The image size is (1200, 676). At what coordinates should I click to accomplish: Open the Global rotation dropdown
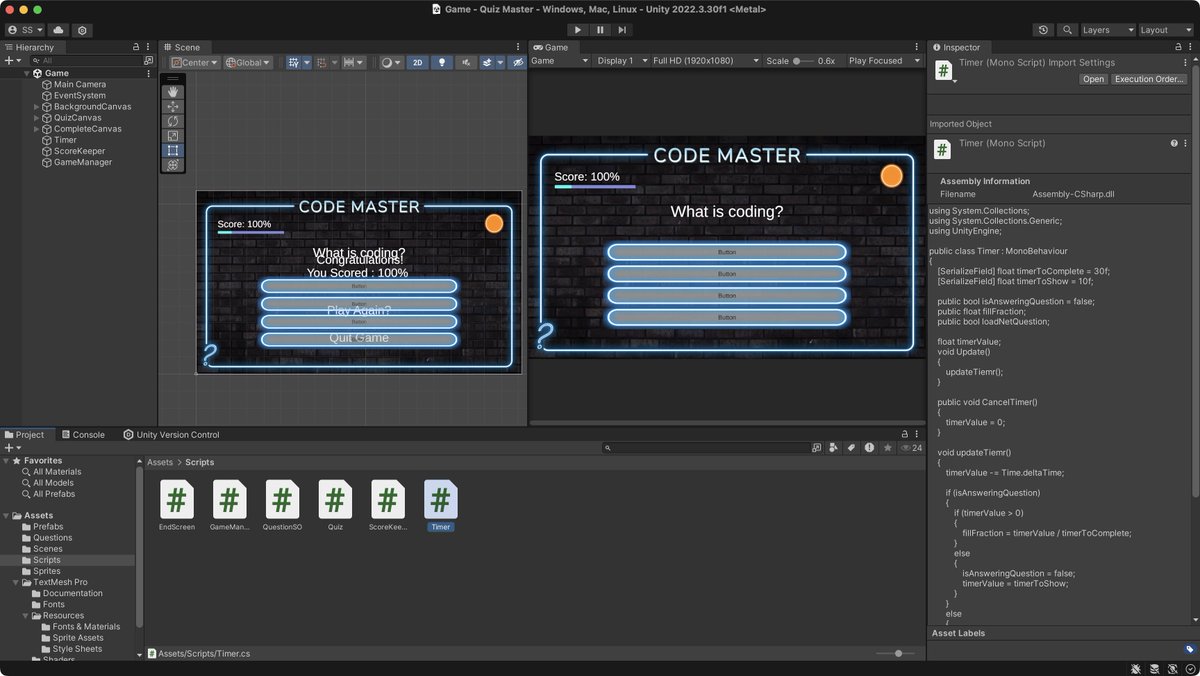click(x=249, y=62)
